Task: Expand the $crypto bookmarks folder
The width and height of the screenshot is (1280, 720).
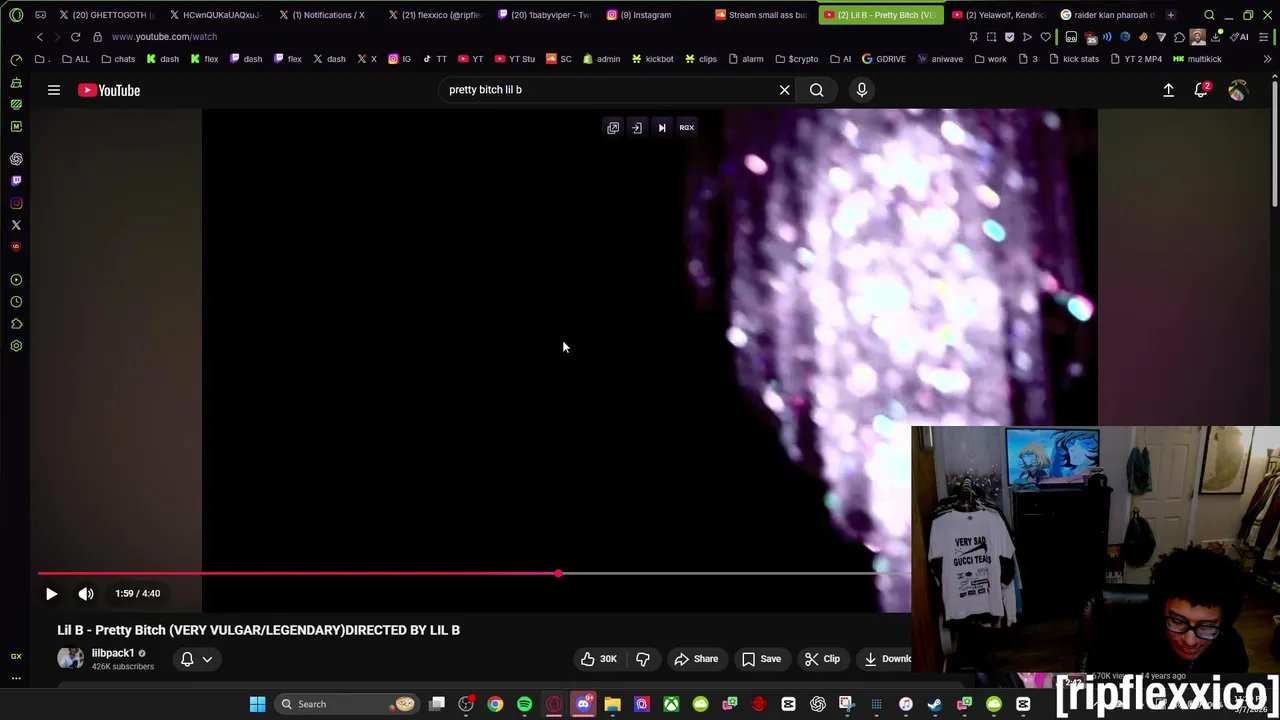Action: click(796, 59)
